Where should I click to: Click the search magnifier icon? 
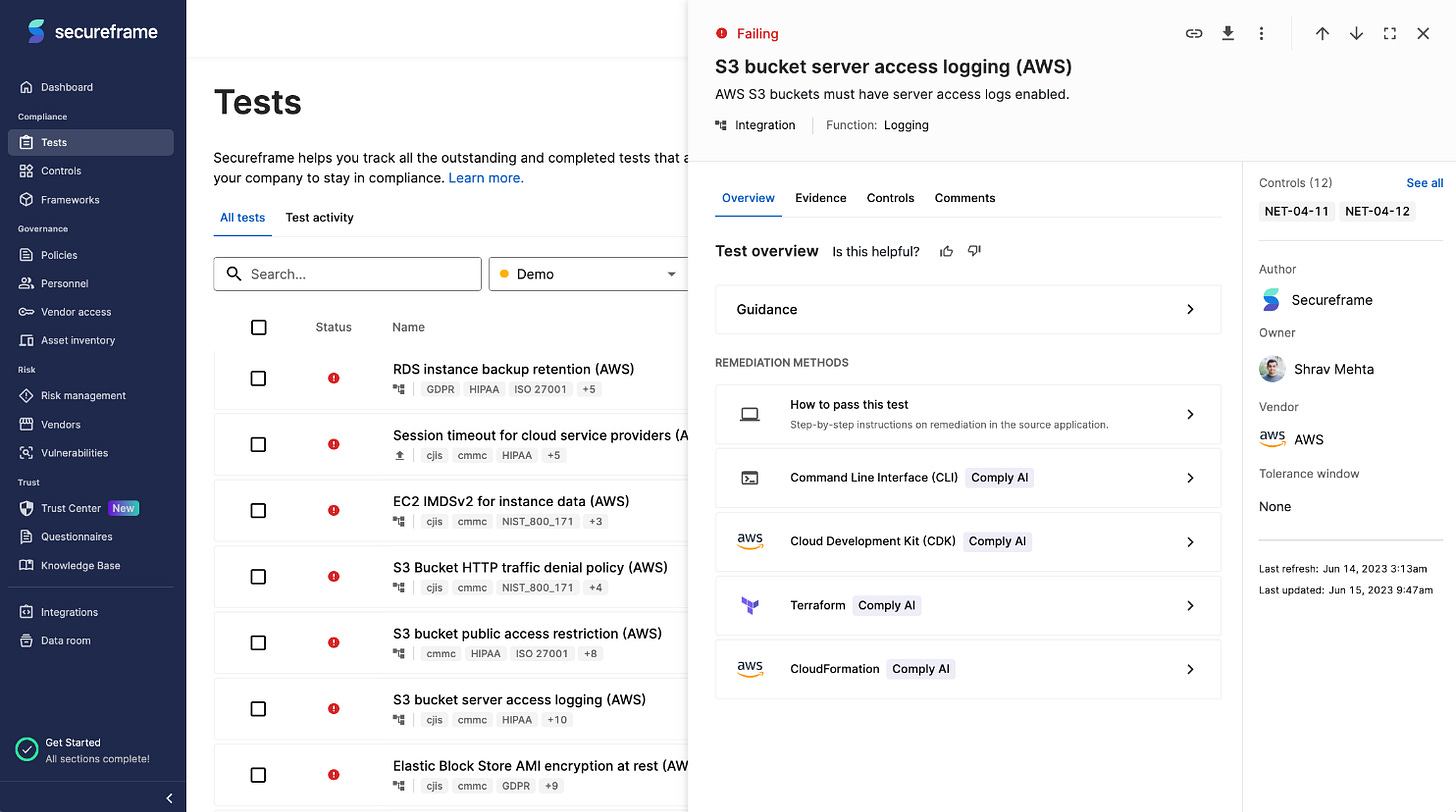(x=234, y=274)
